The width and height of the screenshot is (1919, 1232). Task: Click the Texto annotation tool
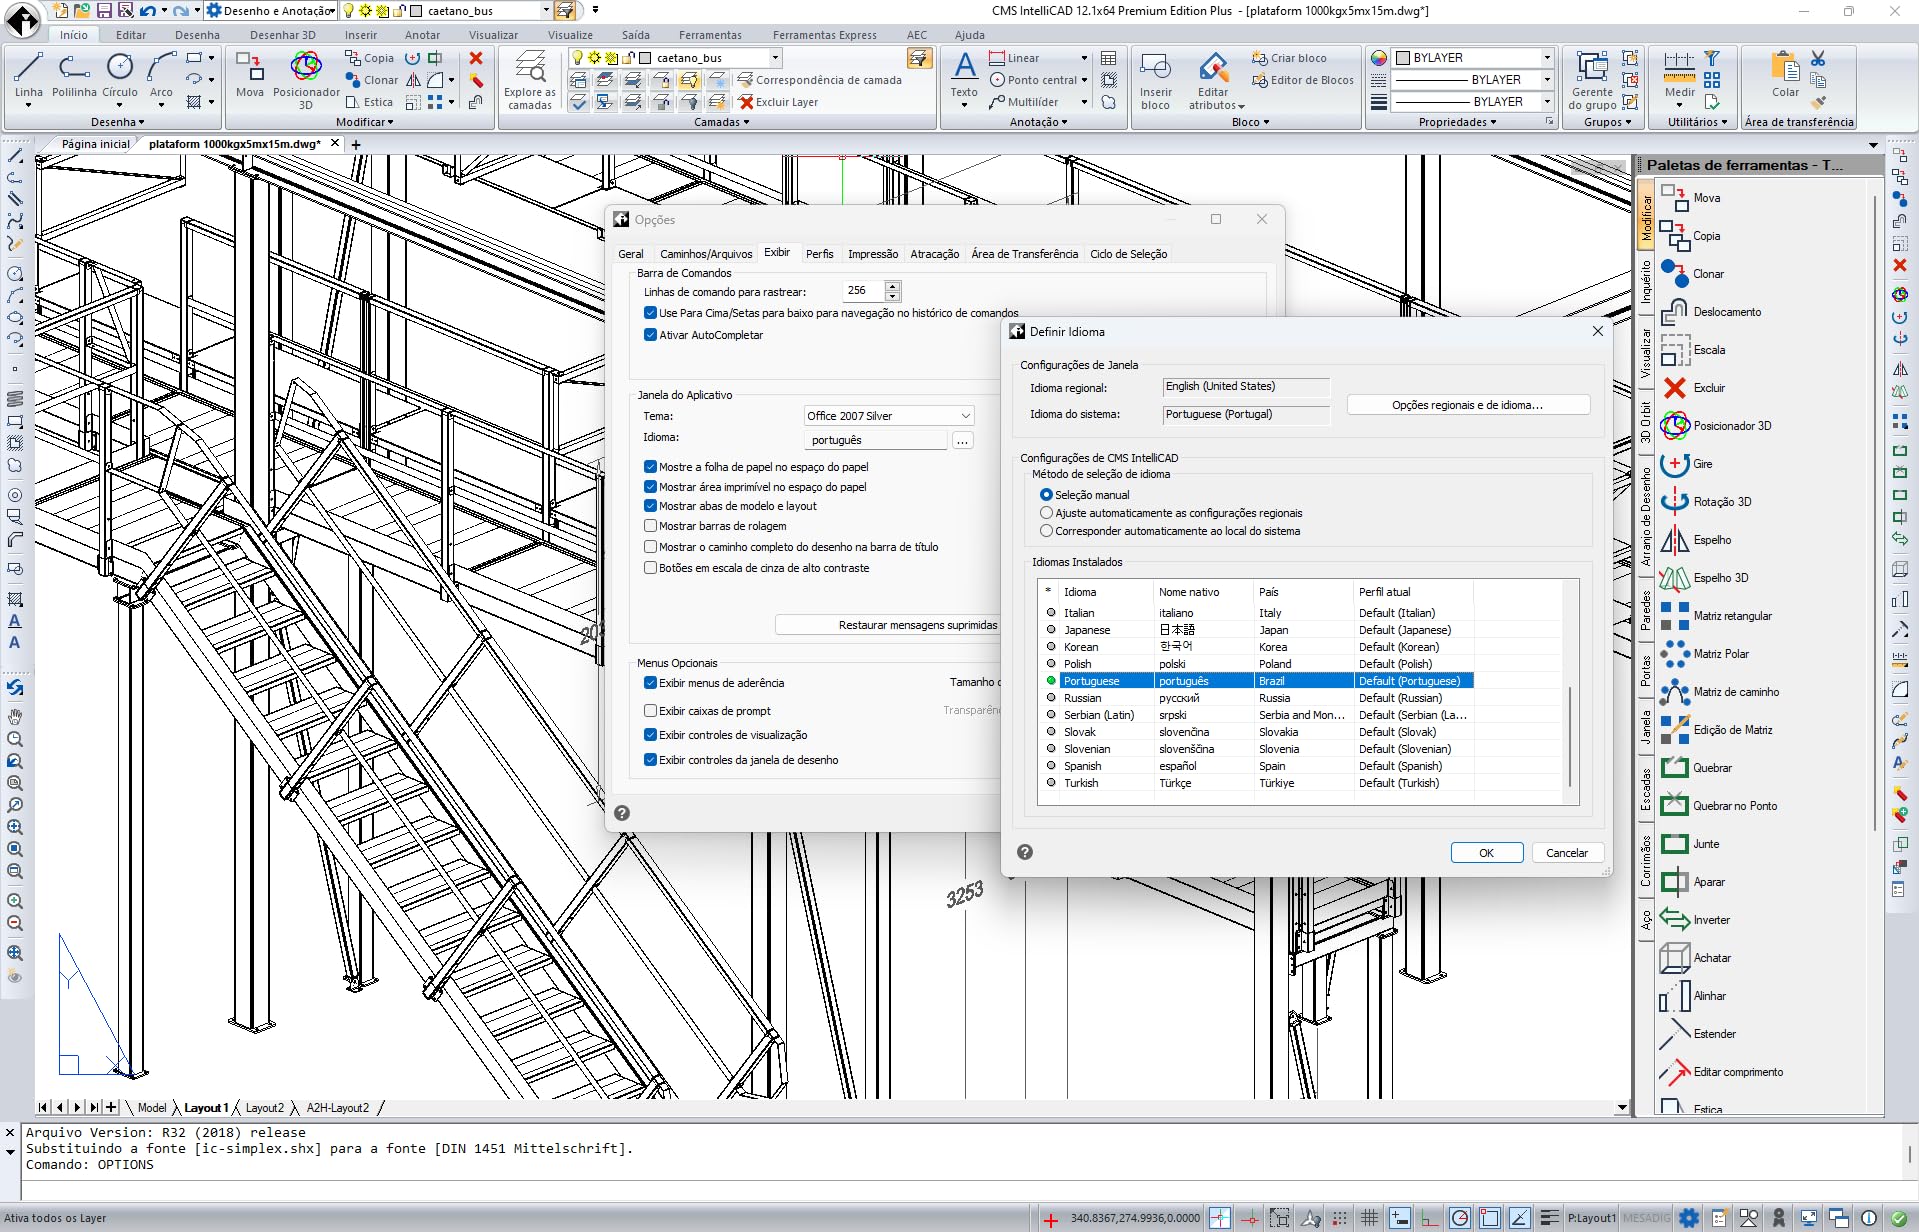pos(964,77)
